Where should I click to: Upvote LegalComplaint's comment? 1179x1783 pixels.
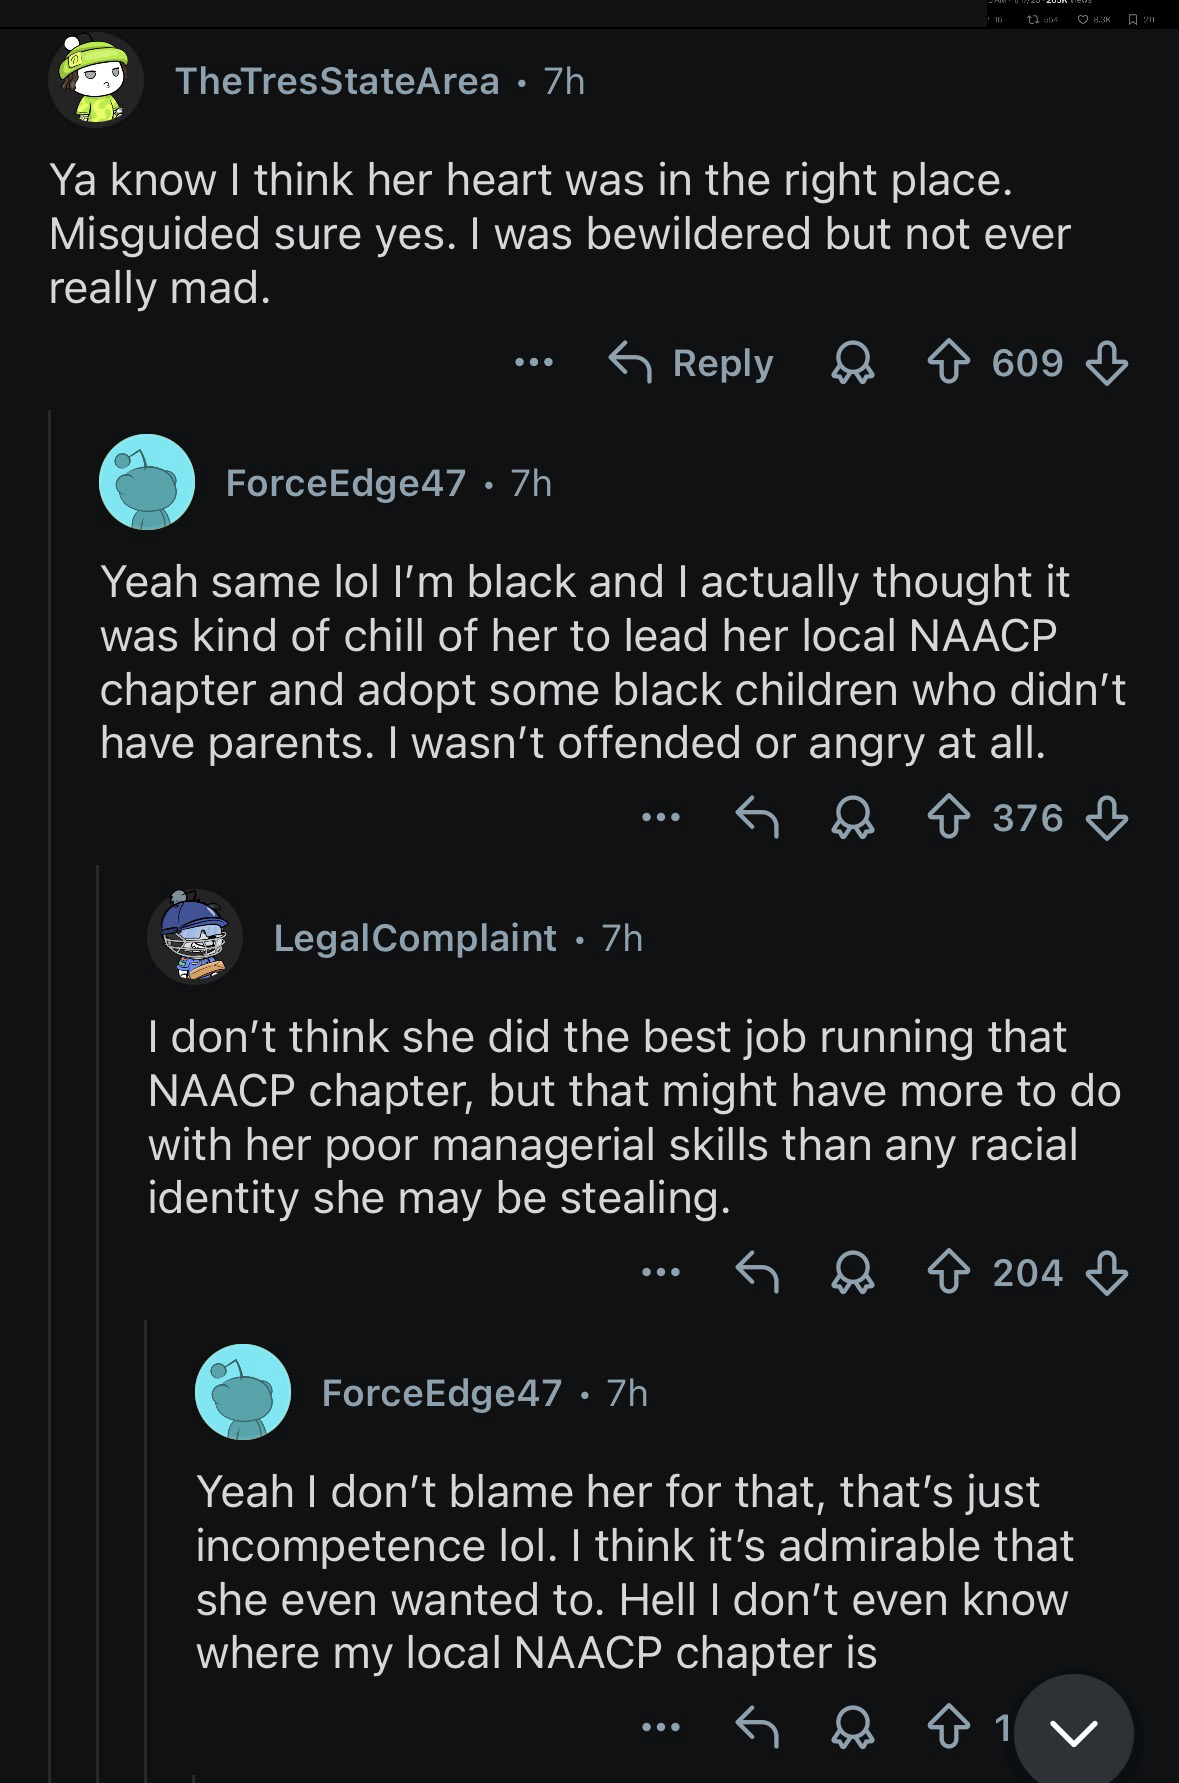point(948,1273)
